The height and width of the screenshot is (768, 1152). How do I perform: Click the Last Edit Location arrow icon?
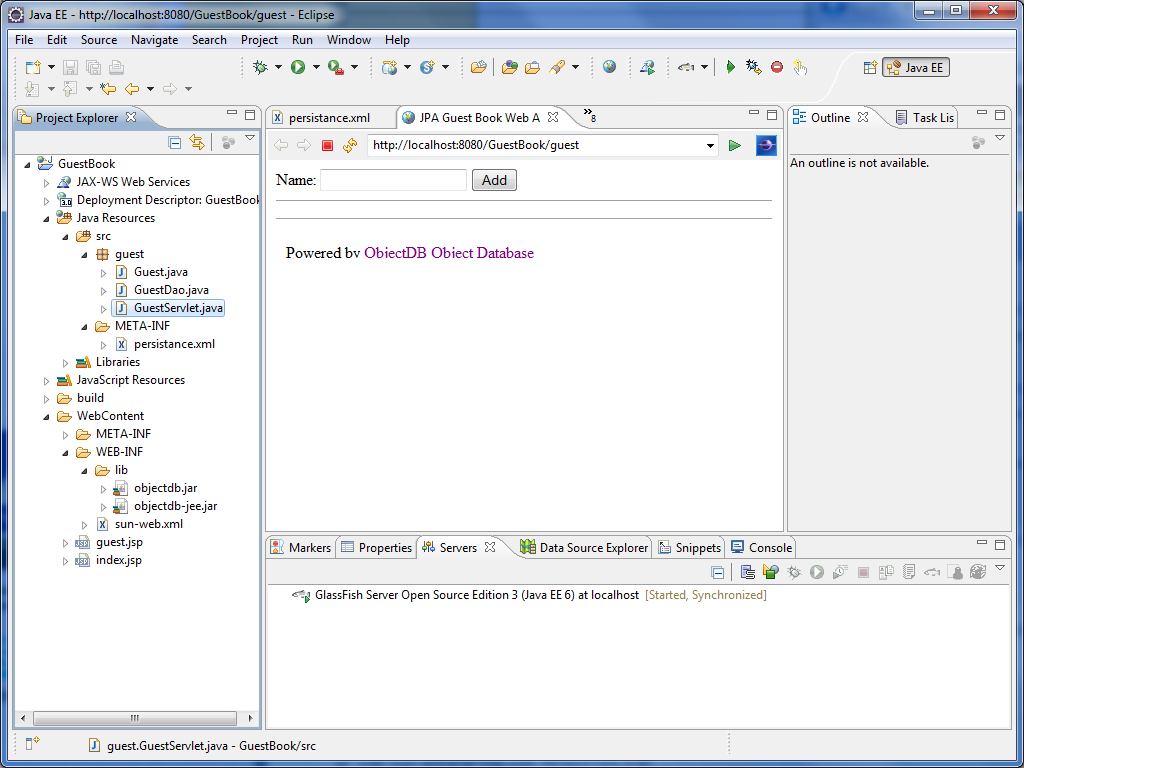109,89
